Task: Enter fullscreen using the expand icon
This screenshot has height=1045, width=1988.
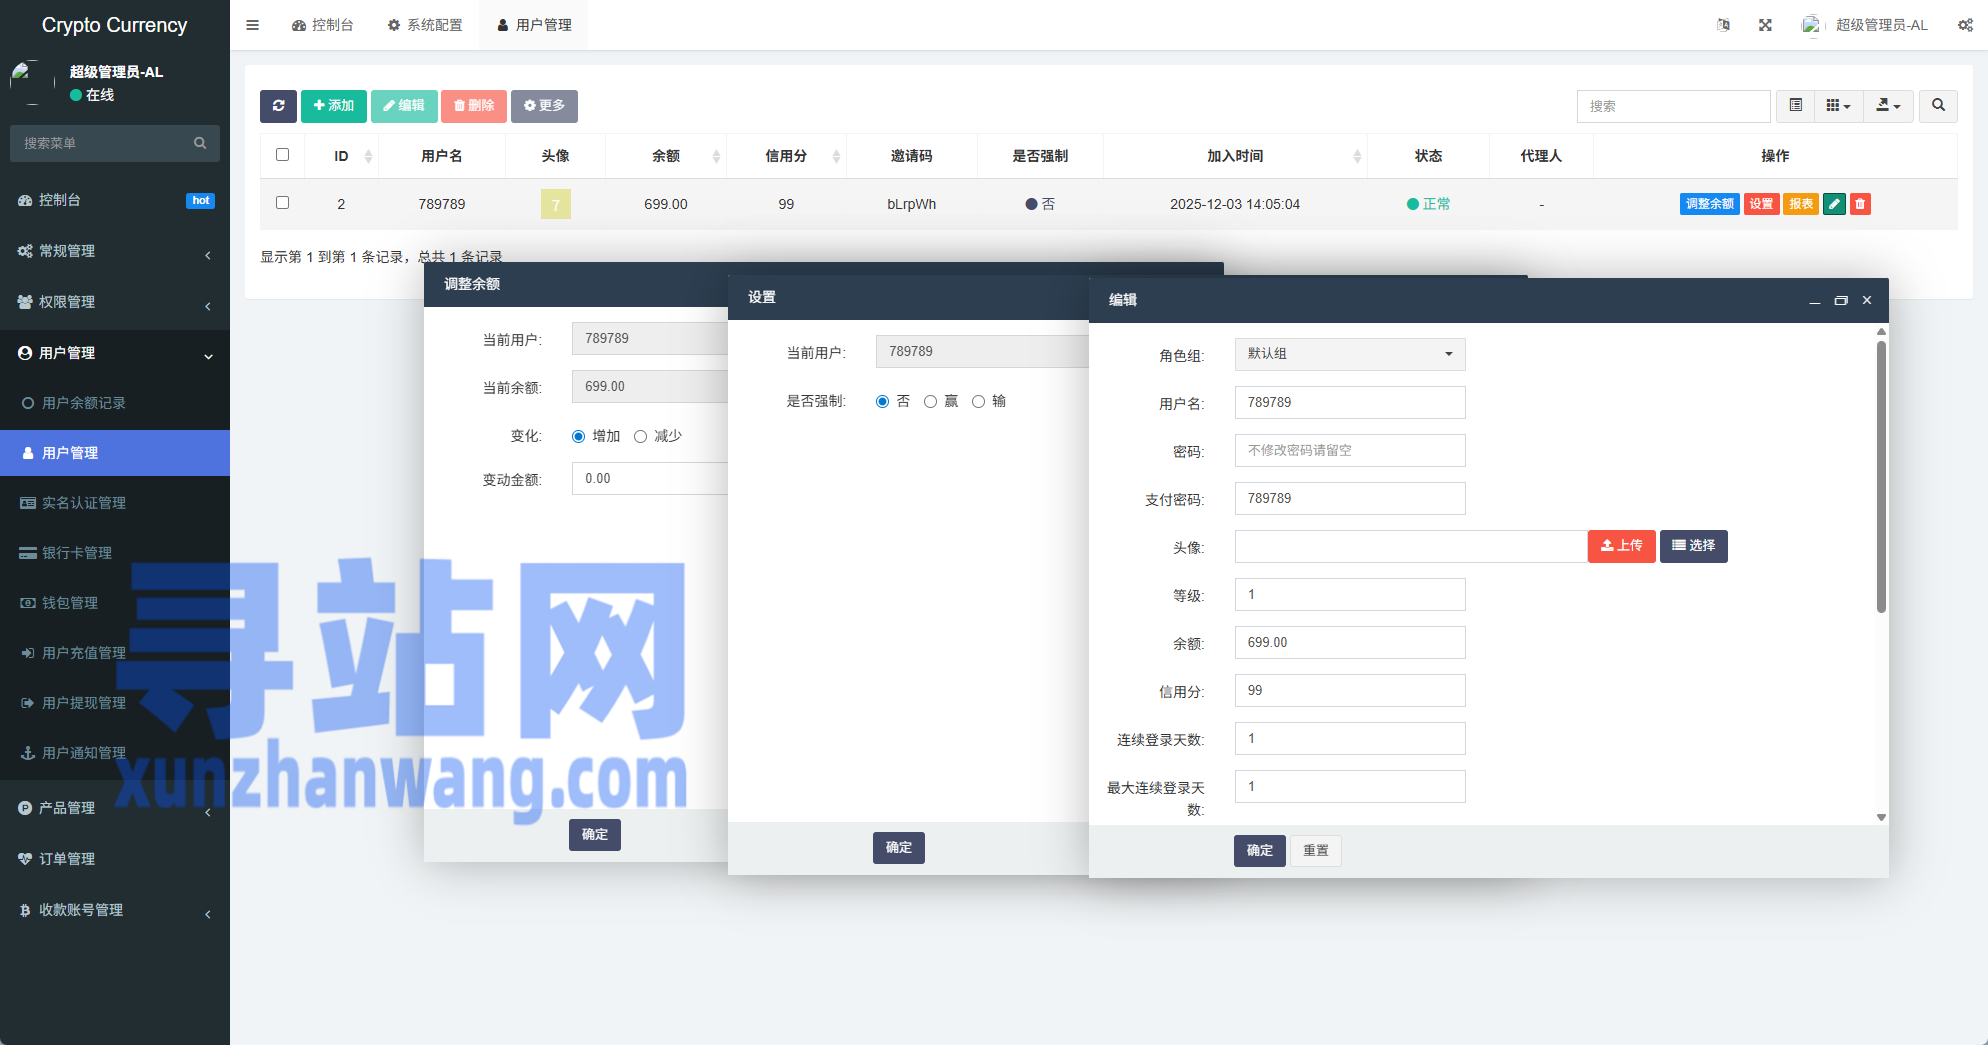Action: point(1765,25)
